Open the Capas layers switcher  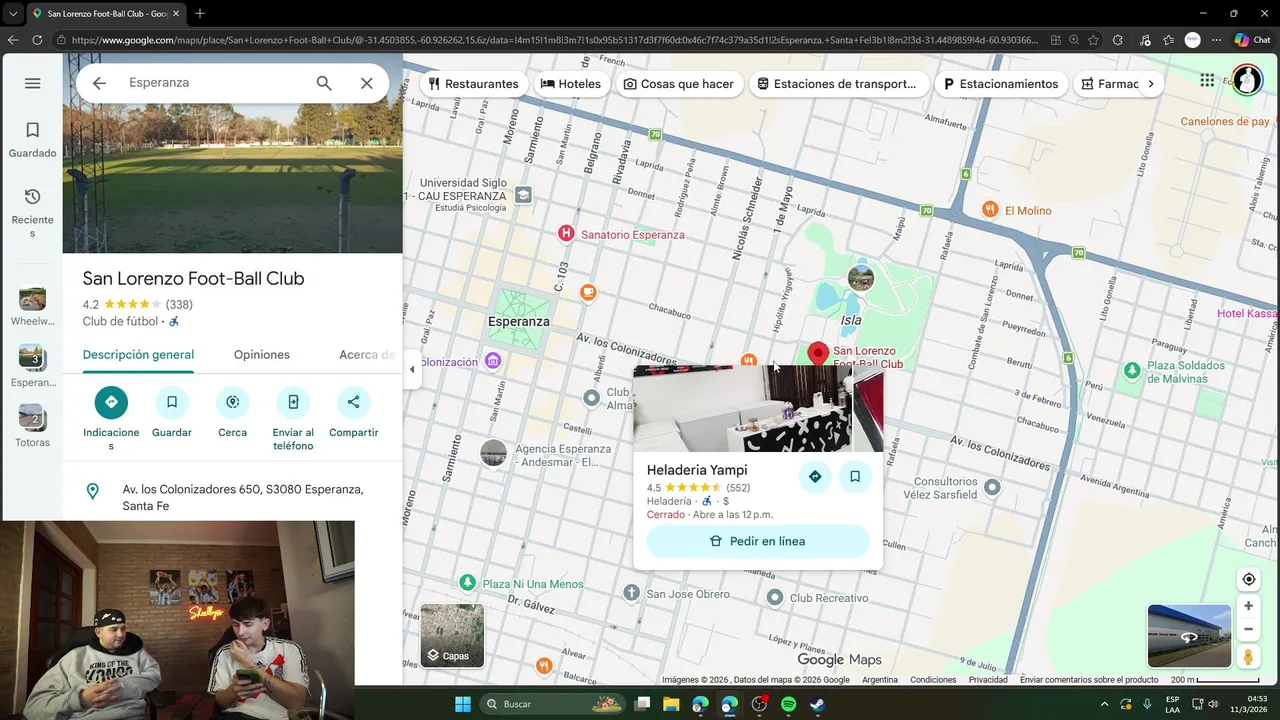point(452,636)
